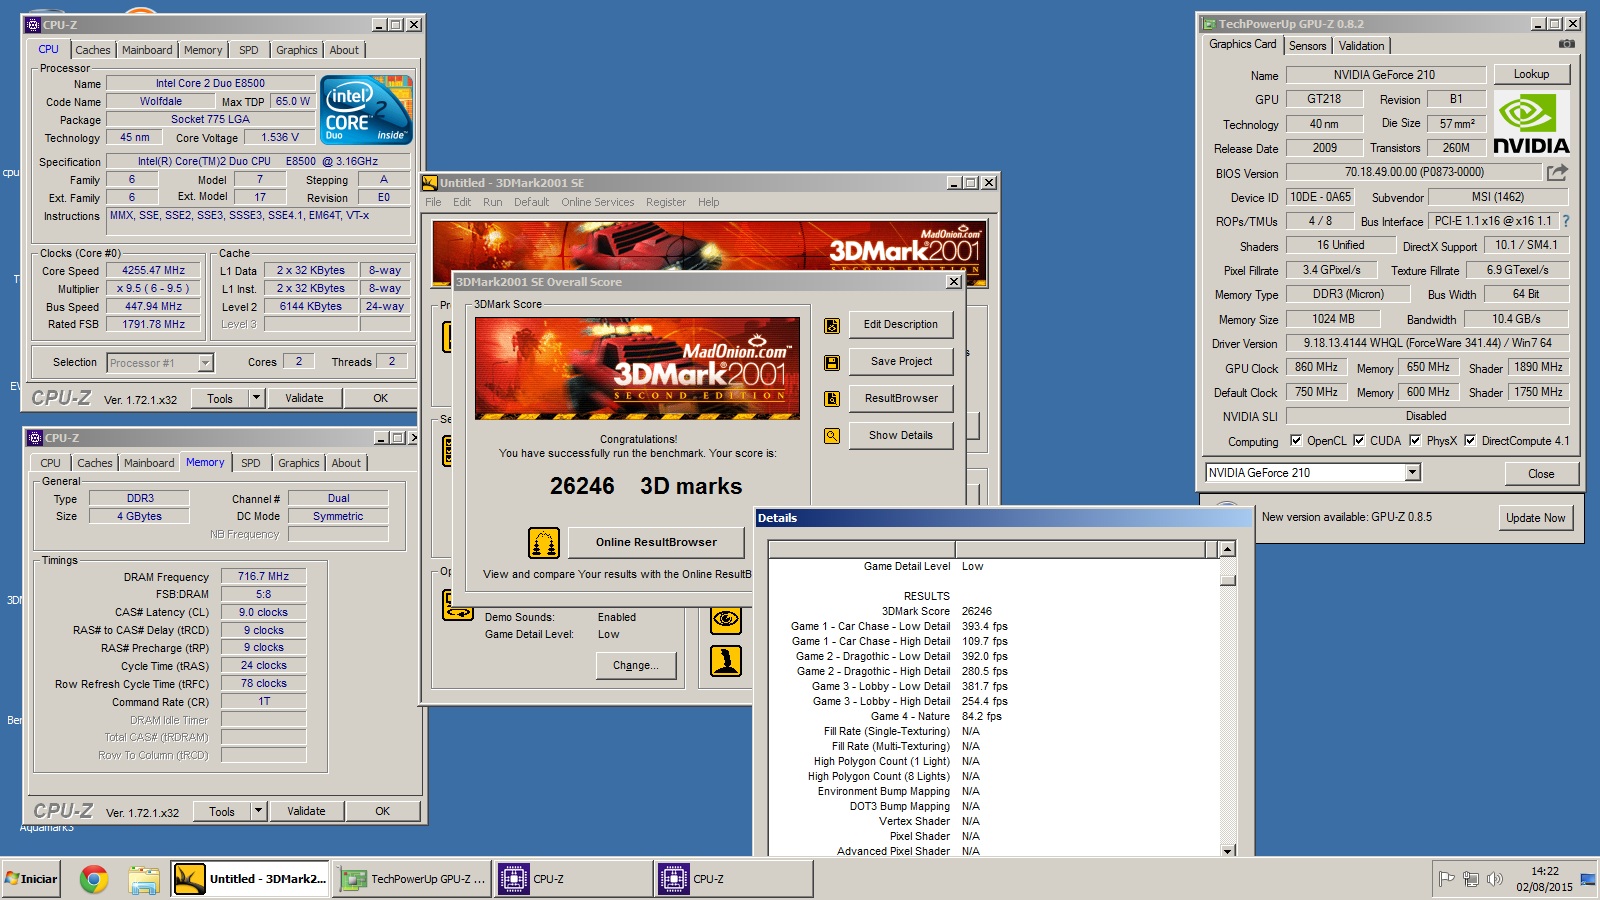Switch to second CPU-Z taskbar item

coord(733,879)
